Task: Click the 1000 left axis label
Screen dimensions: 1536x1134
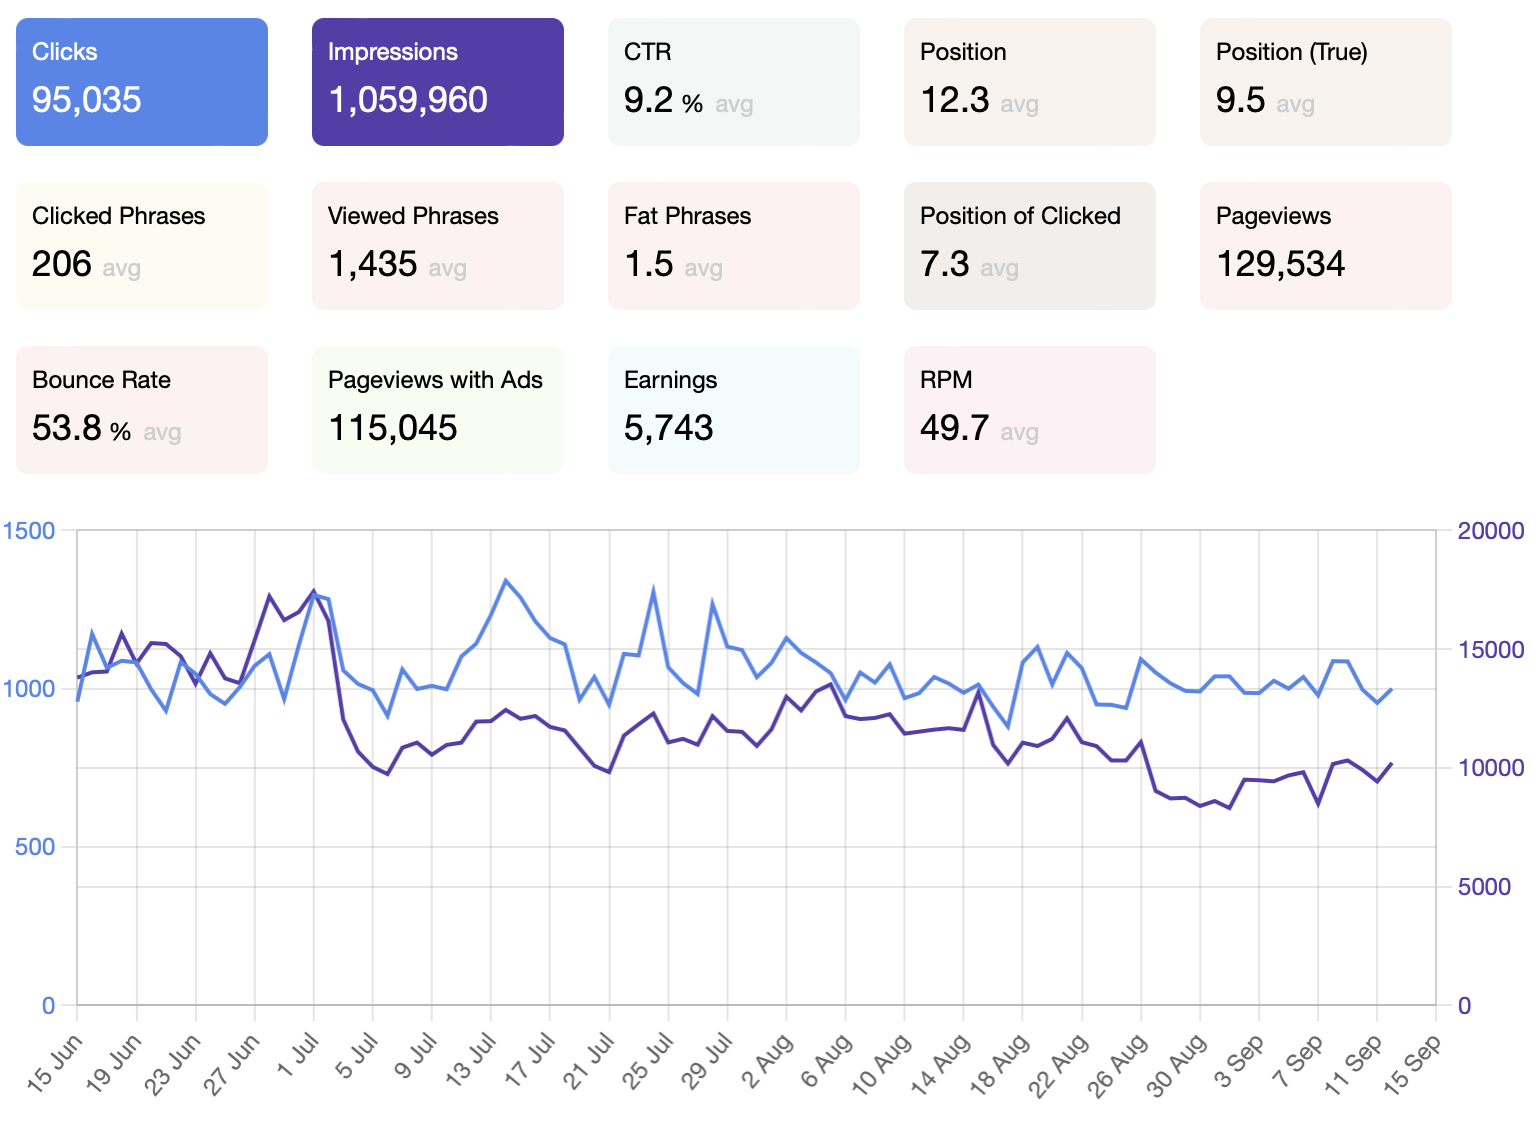Action: click(x=29, y=689)
